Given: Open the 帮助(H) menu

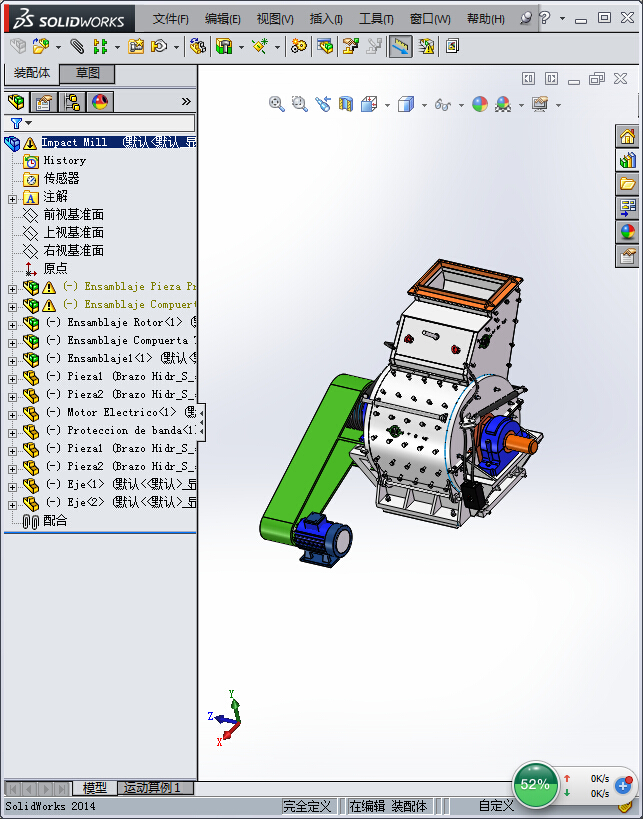Looking at the screenshot, I should pyautogui.click(x=486, y=19).
